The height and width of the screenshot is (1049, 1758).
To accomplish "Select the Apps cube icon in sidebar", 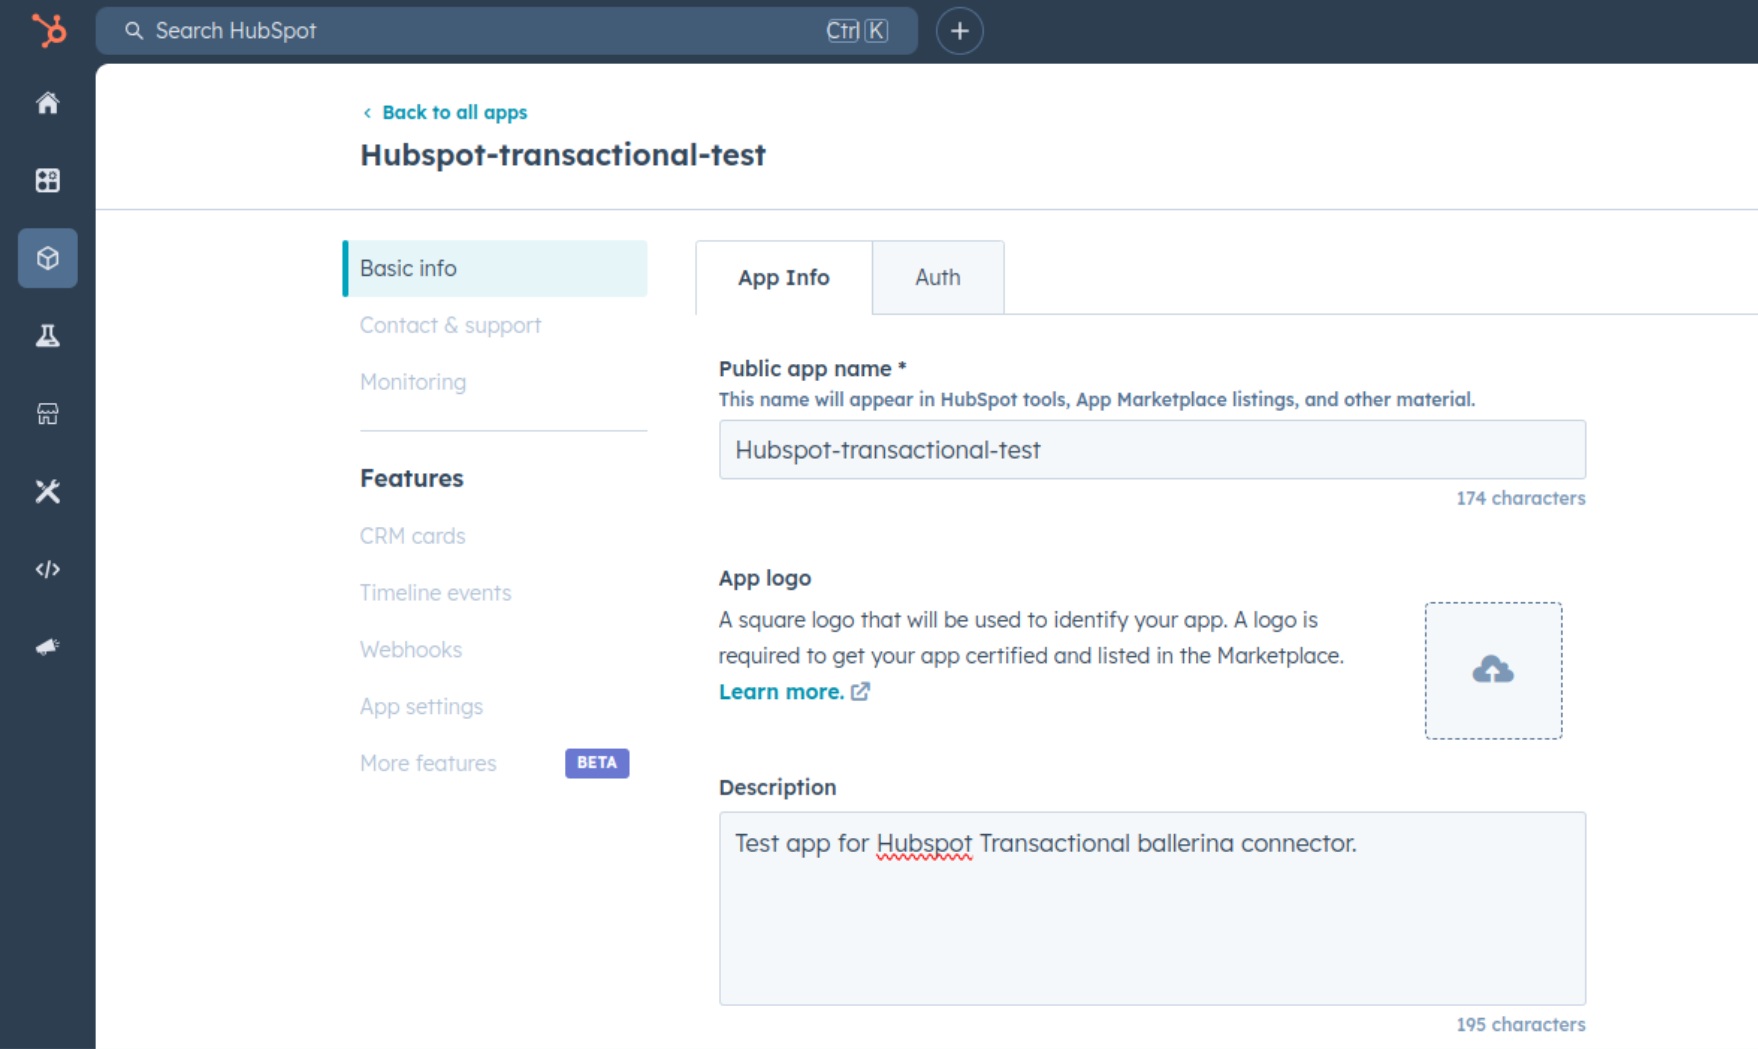I will (x=47, y=258).
